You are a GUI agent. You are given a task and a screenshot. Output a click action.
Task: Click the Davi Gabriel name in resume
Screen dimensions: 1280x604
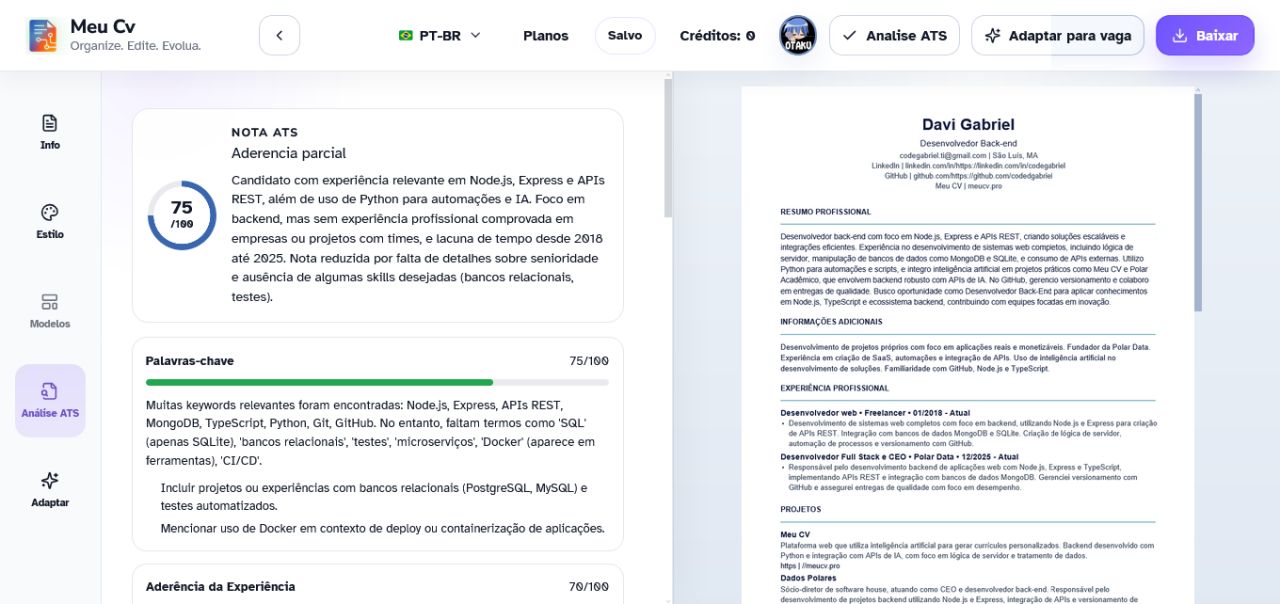[x=968, y=125]
